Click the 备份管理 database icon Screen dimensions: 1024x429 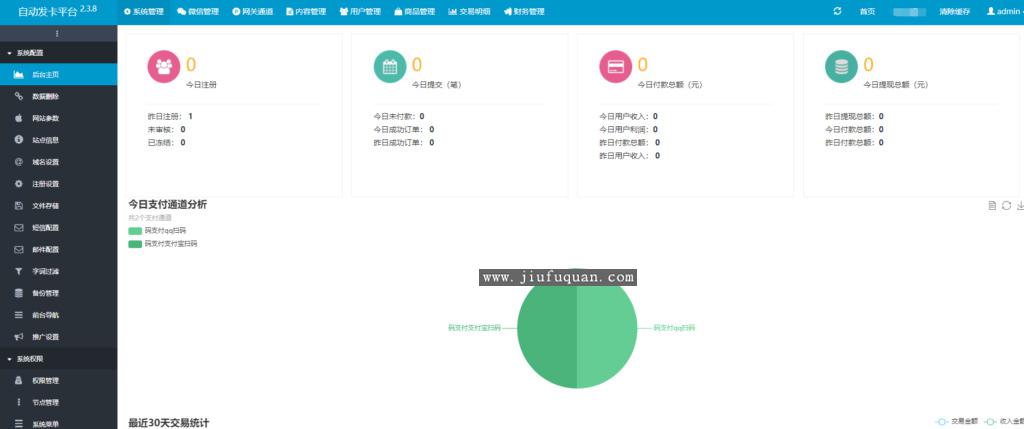click(19, 293)
